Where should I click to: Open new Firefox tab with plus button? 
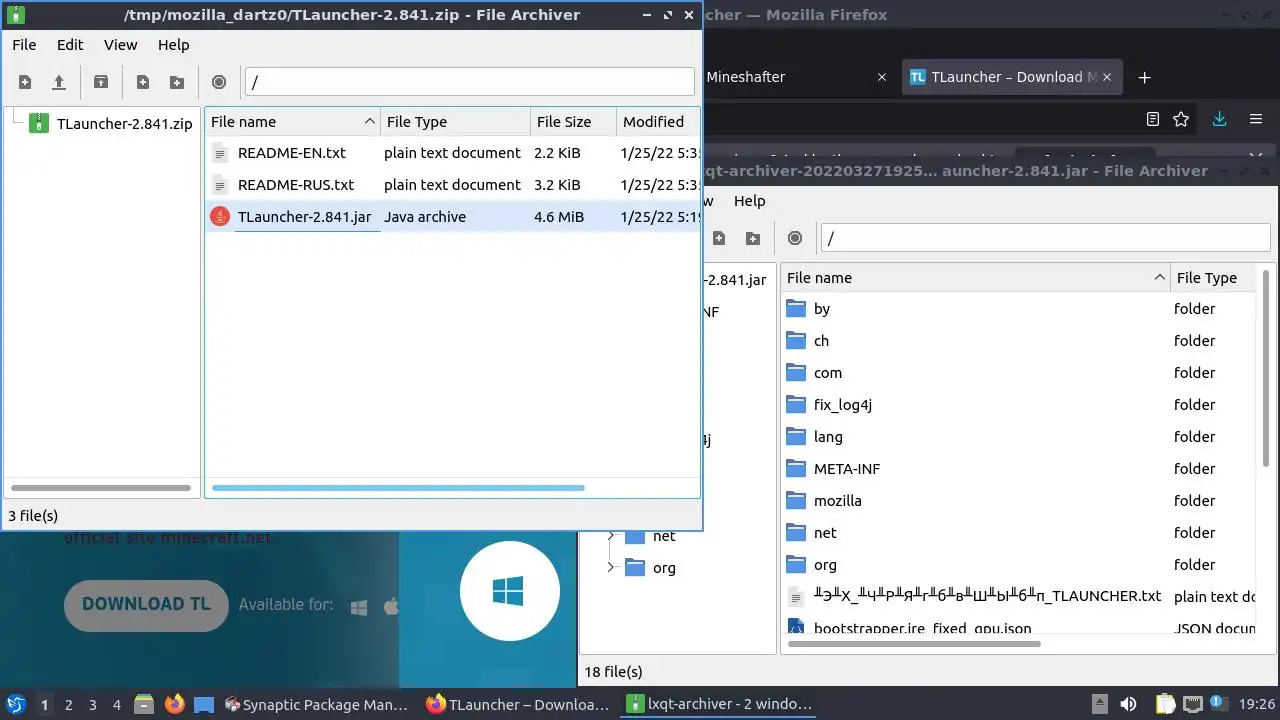point(1145,77)
